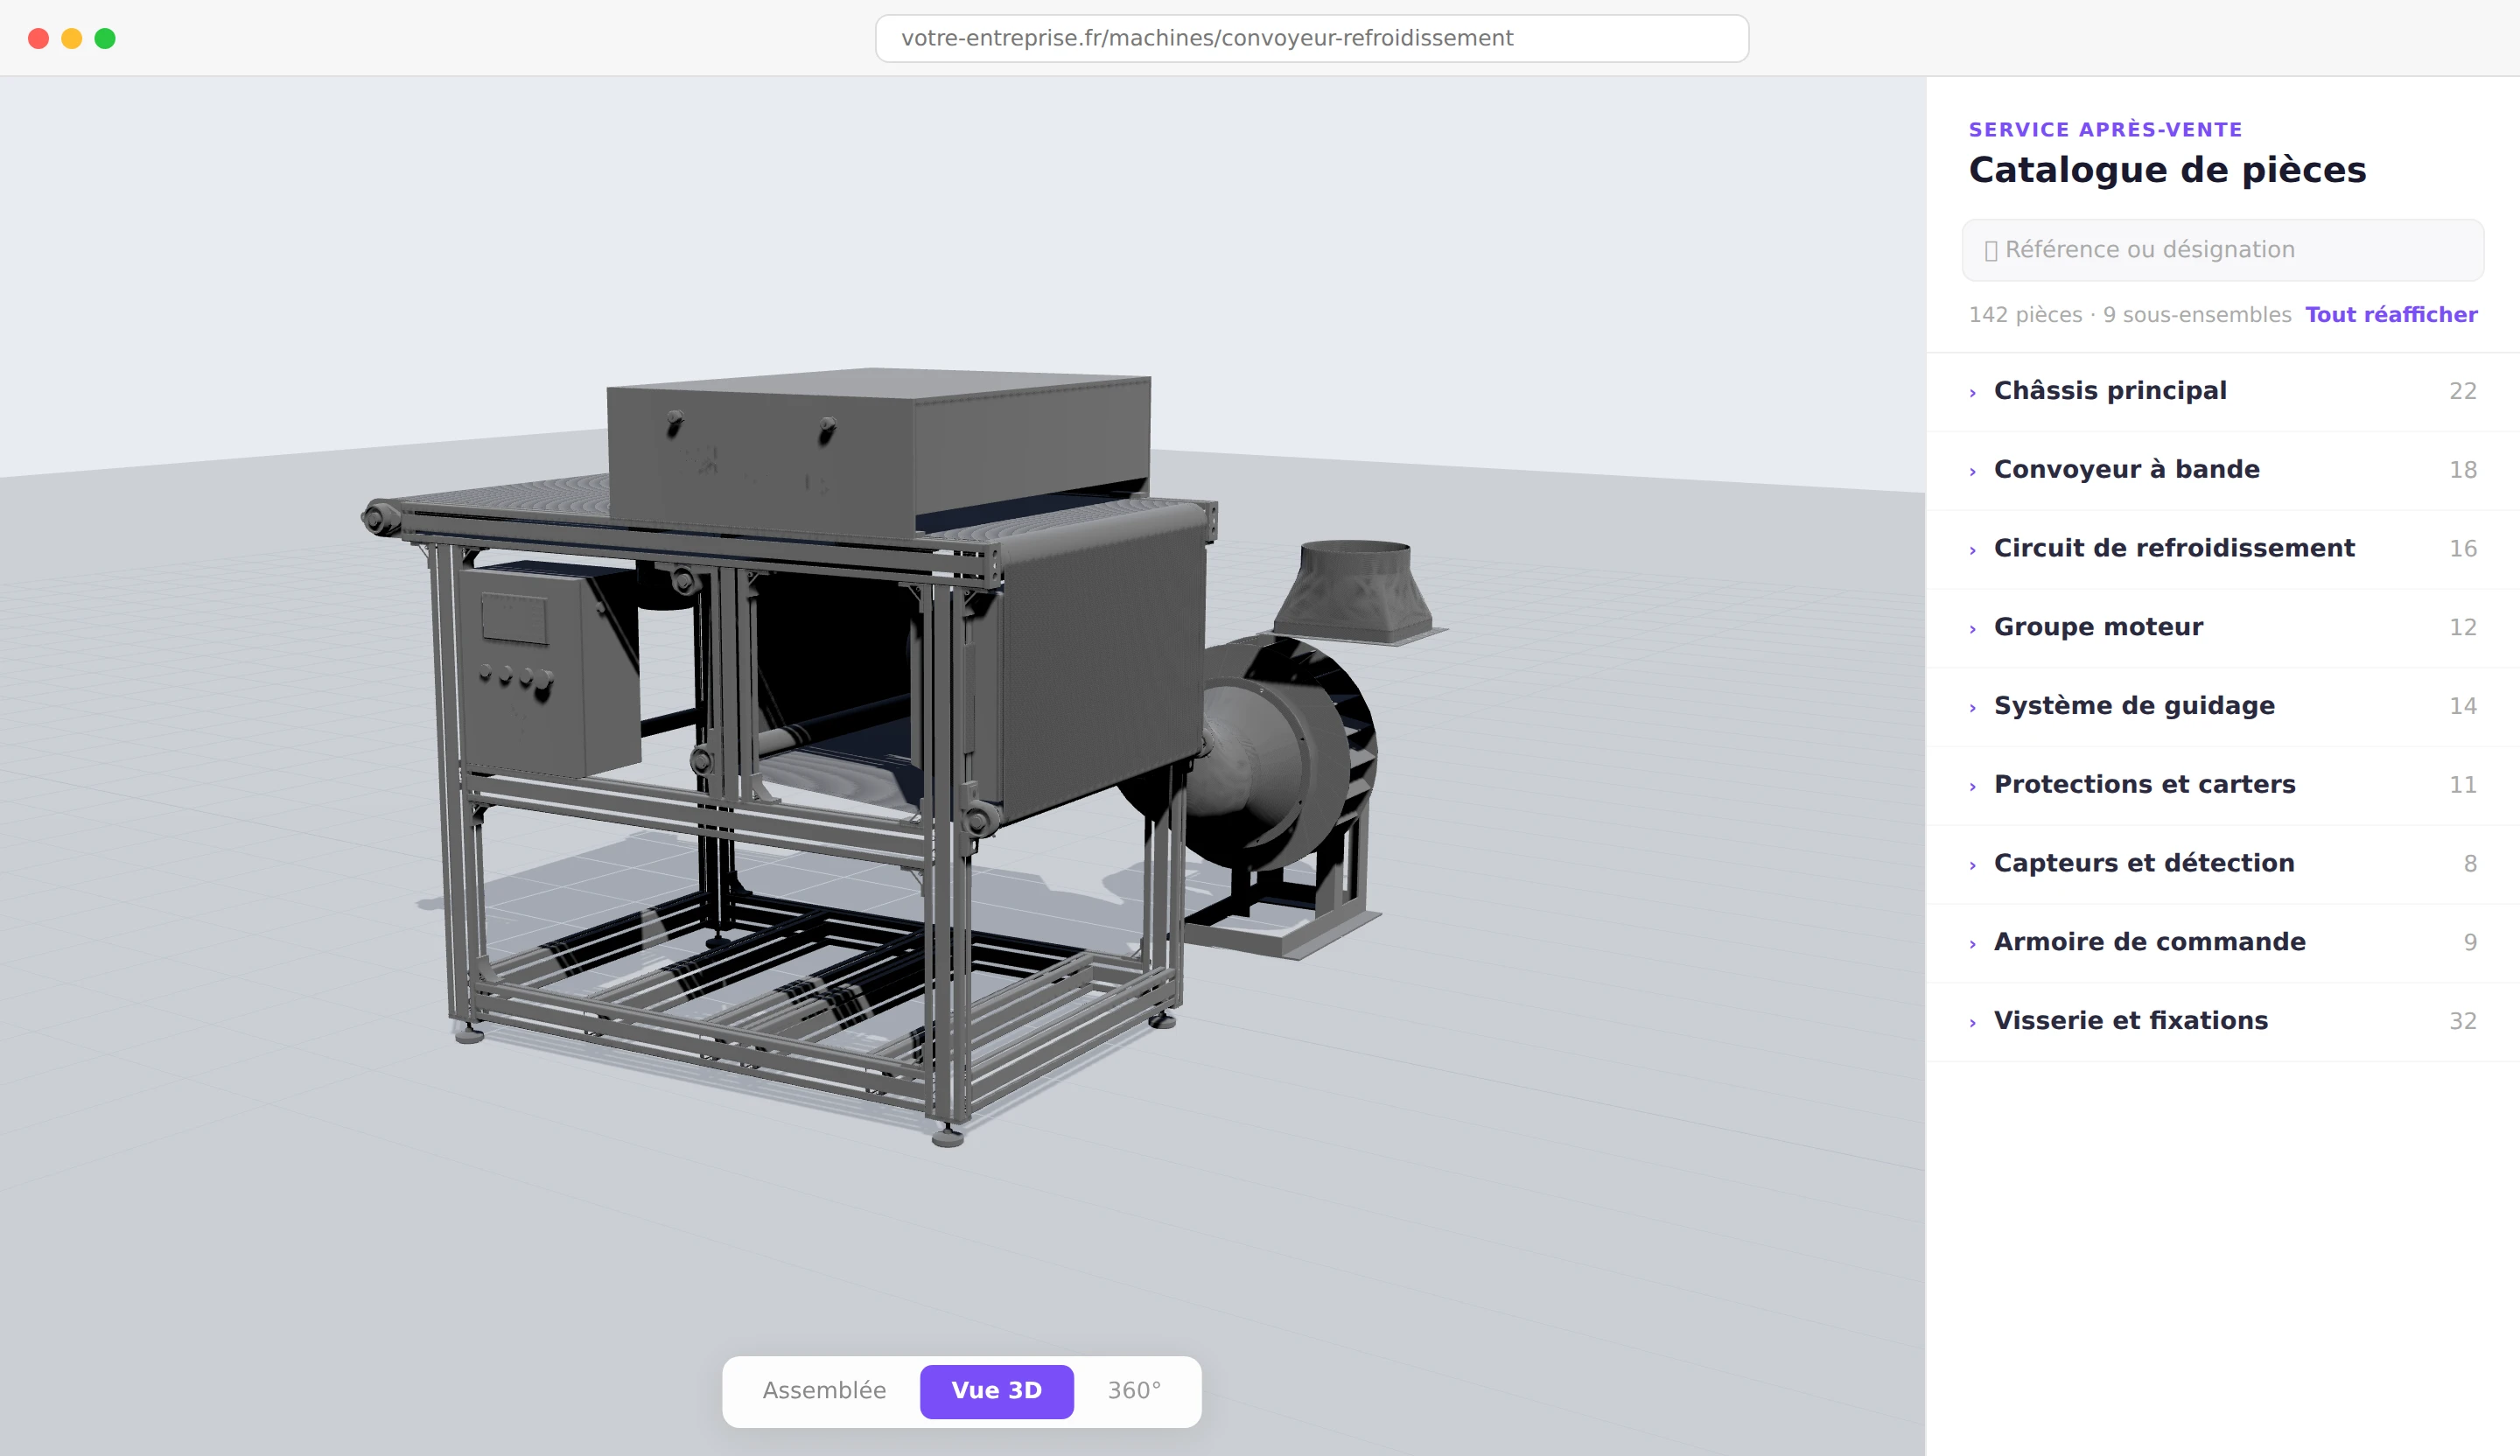Click the count 18 for Convoyeur à bande

pos(2462,470)
